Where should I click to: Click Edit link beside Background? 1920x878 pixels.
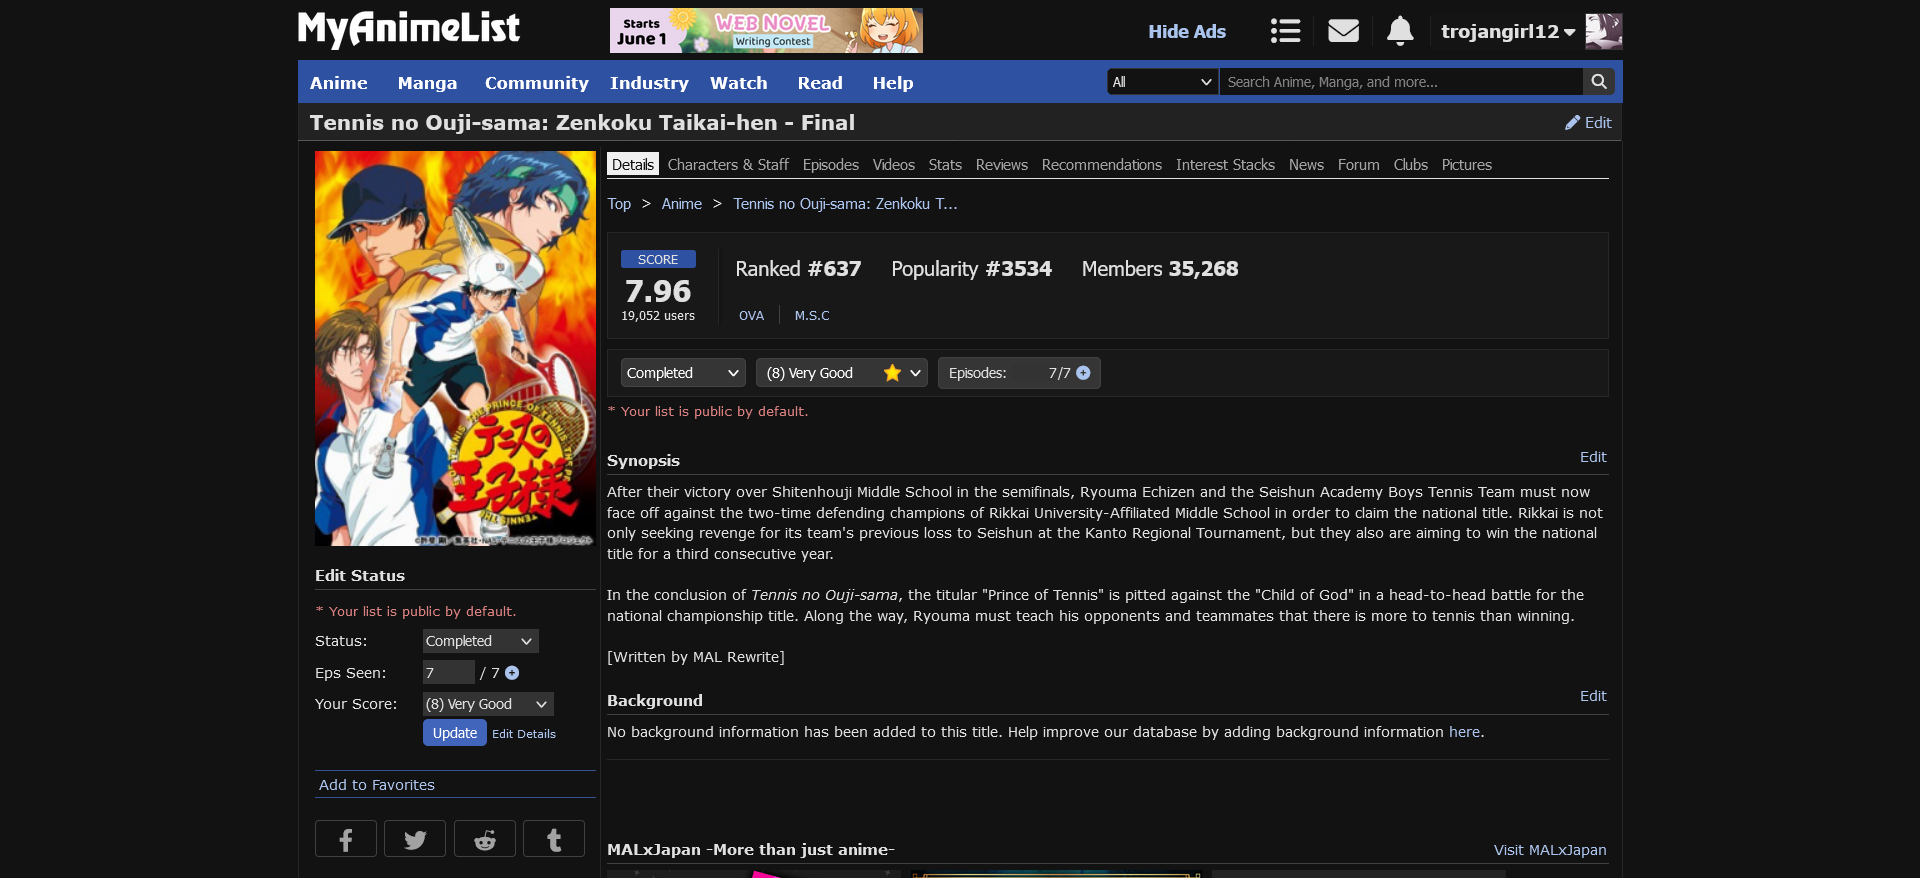(1593, 696)
